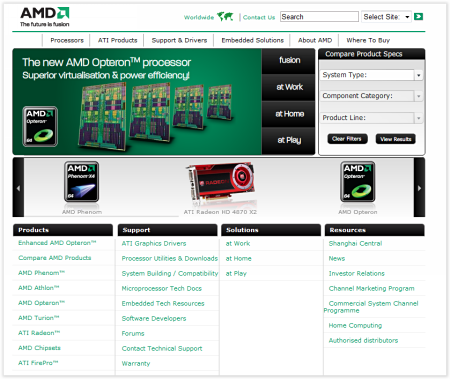Viewport: 450px width, 379px height.
Task: Open the News link
Action: click(337, 258)
